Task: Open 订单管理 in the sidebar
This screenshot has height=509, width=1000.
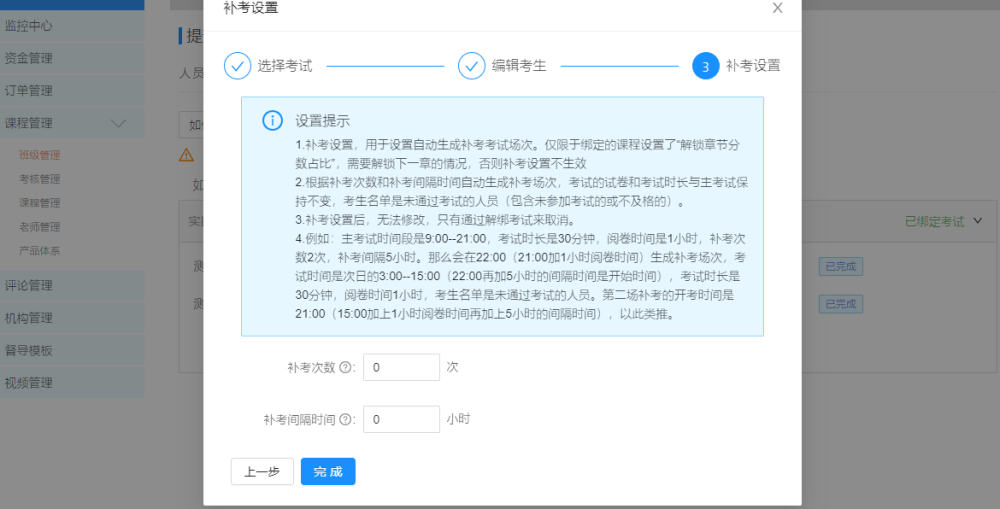Action: point(72,91)
